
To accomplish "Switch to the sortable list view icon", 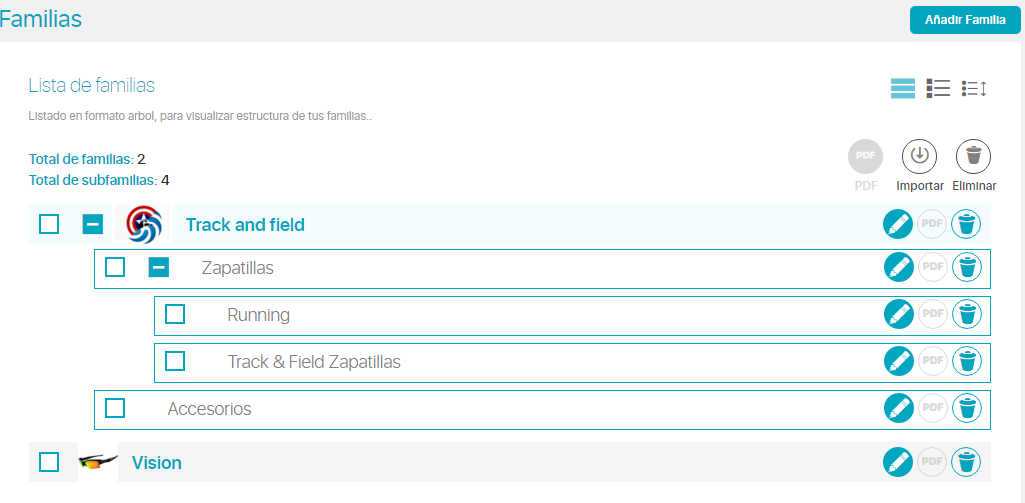I will tap(973, 88).
